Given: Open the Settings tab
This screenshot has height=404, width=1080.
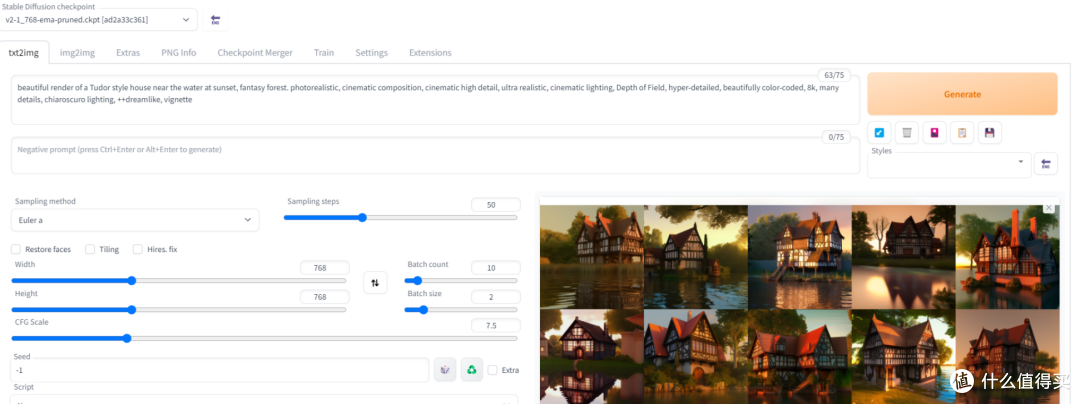Looking at the screenshot, I should click(x=371, y=52).
